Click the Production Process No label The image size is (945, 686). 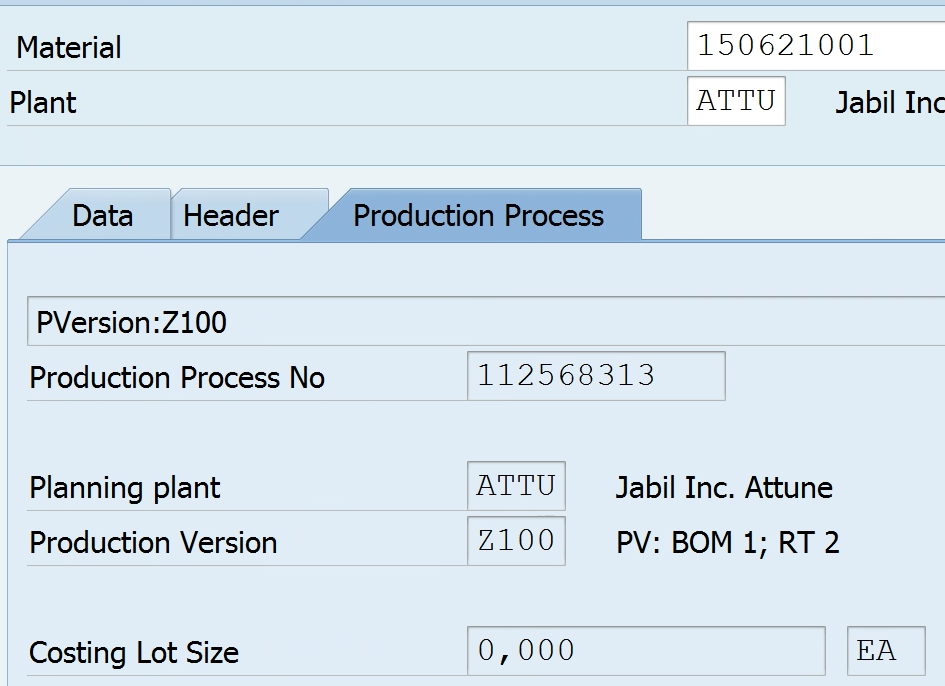coord(177,378)
